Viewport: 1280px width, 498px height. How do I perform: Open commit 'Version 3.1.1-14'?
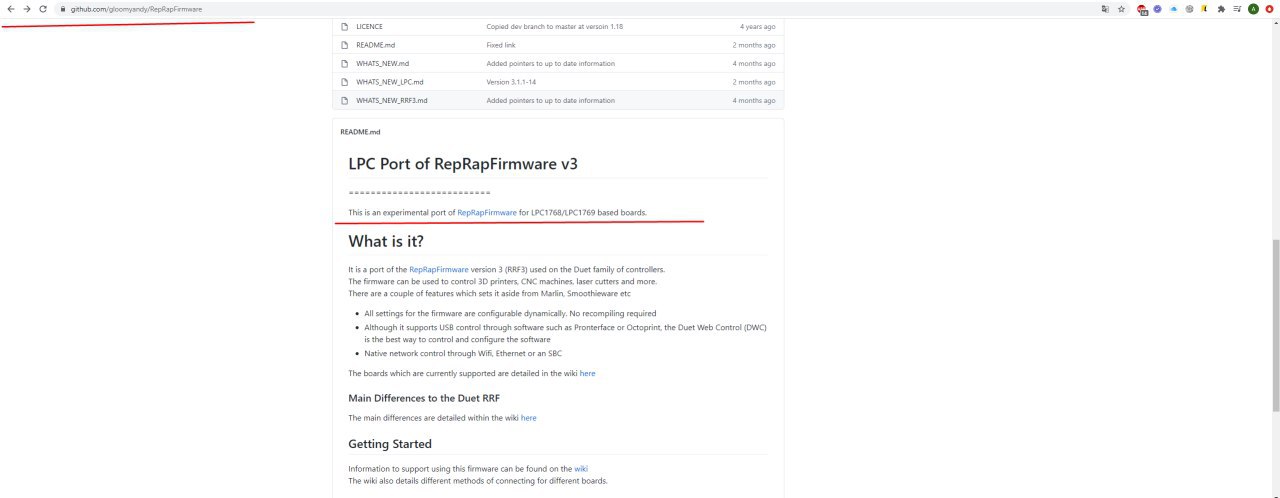click(511, 82)
